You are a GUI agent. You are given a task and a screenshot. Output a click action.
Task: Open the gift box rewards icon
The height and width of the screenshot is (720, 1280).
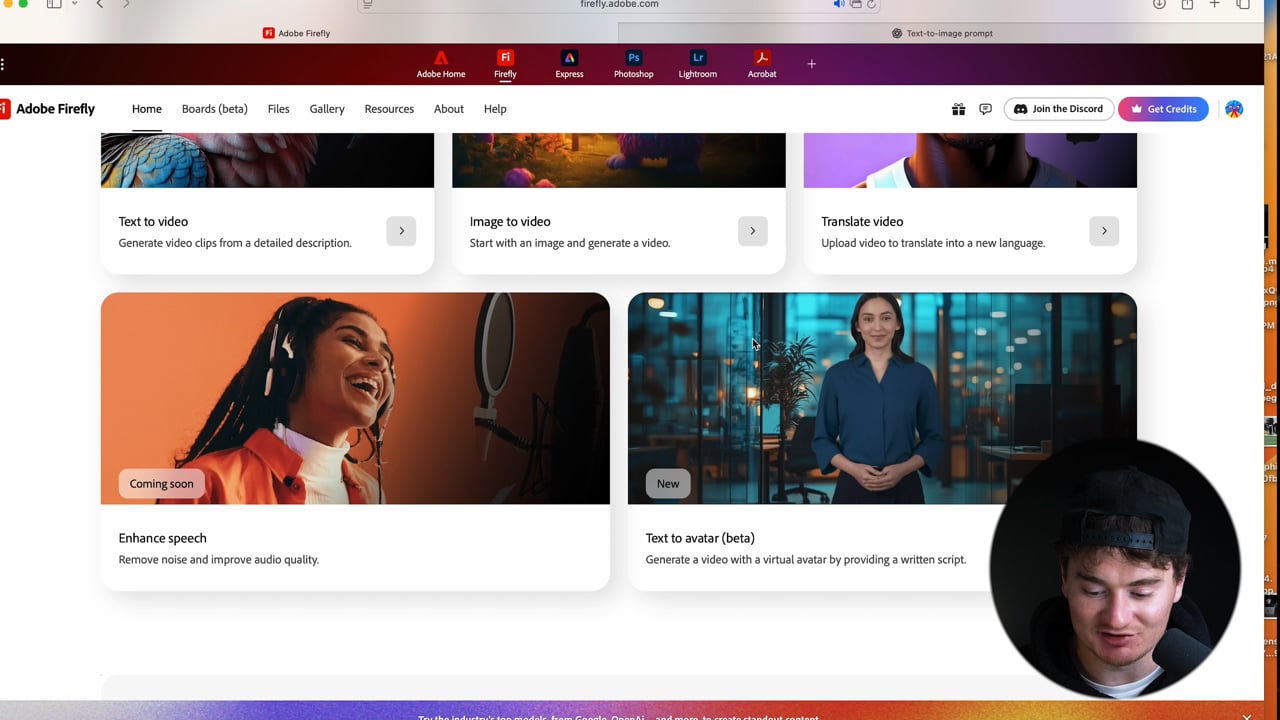(958, 109)
